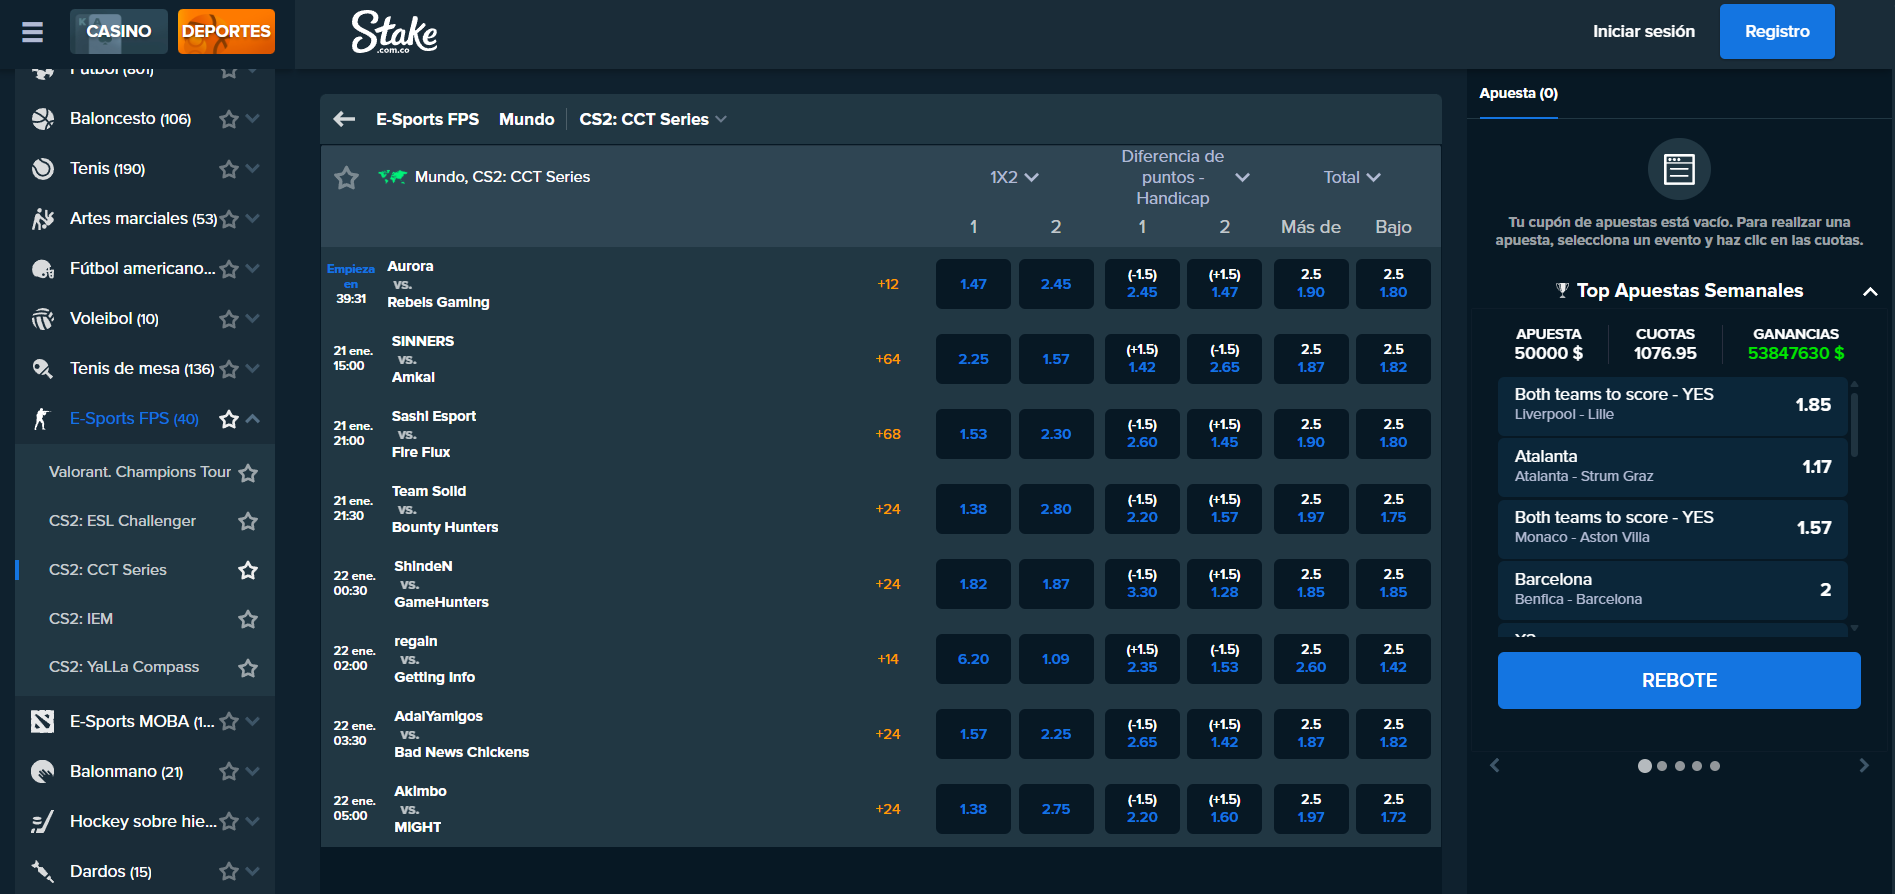Click the E-Sports FPS breadcrumb
Image resolution: width=1895 pixels, height=894 pixels.
point(427,120)
